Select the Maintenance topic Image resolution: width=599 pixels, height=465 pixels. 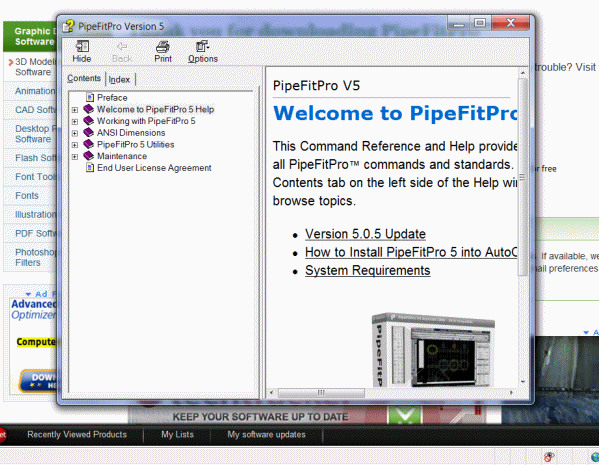point(122,156)
